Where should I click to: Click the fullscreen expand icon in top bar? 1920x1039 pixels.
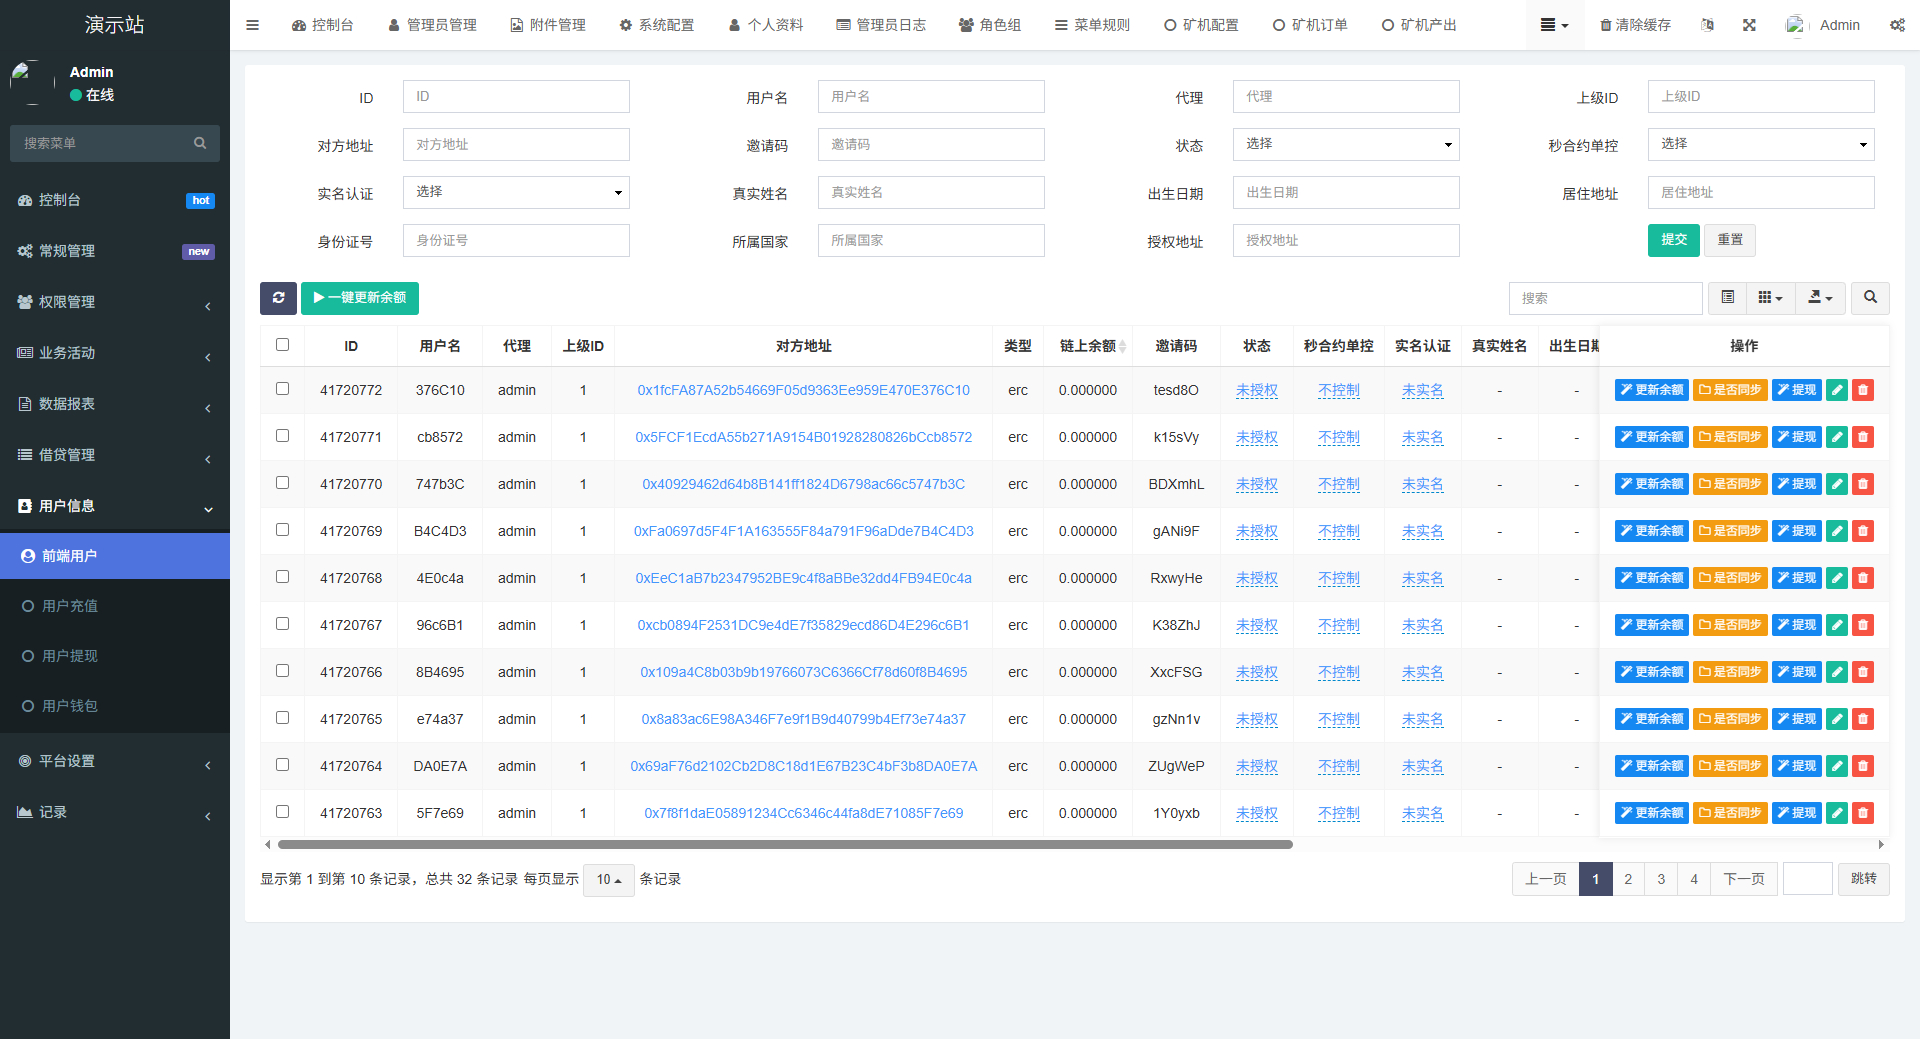tap(1749, 24)
